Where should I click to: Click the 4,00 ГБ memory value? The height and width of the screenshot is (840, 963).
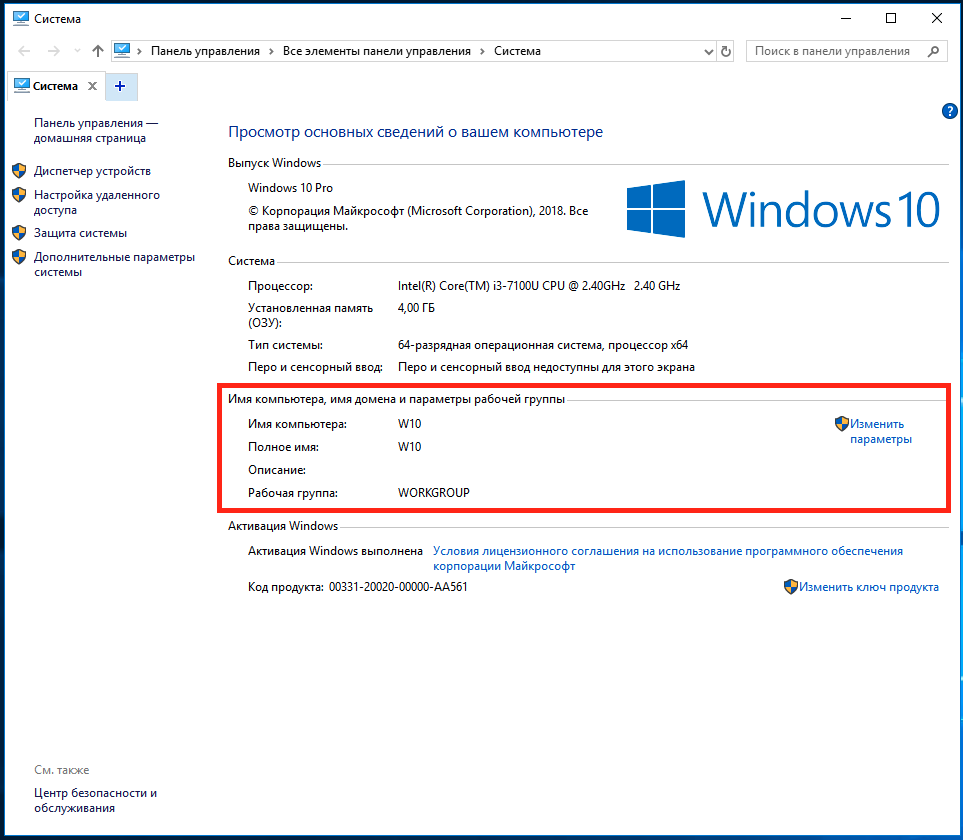click(416, 308)
